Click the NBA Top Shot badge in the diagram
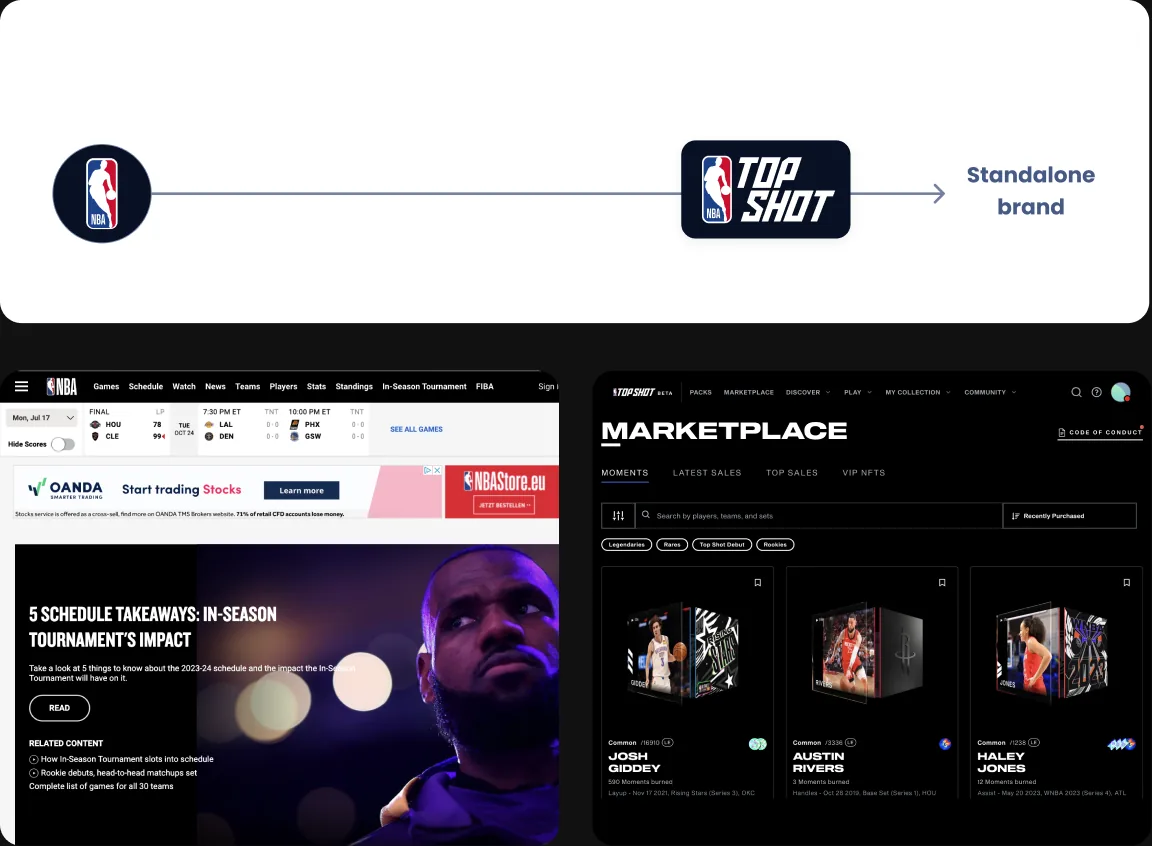Image resolution: width=1152 pixels, height=846 pixels. [766, 189]
